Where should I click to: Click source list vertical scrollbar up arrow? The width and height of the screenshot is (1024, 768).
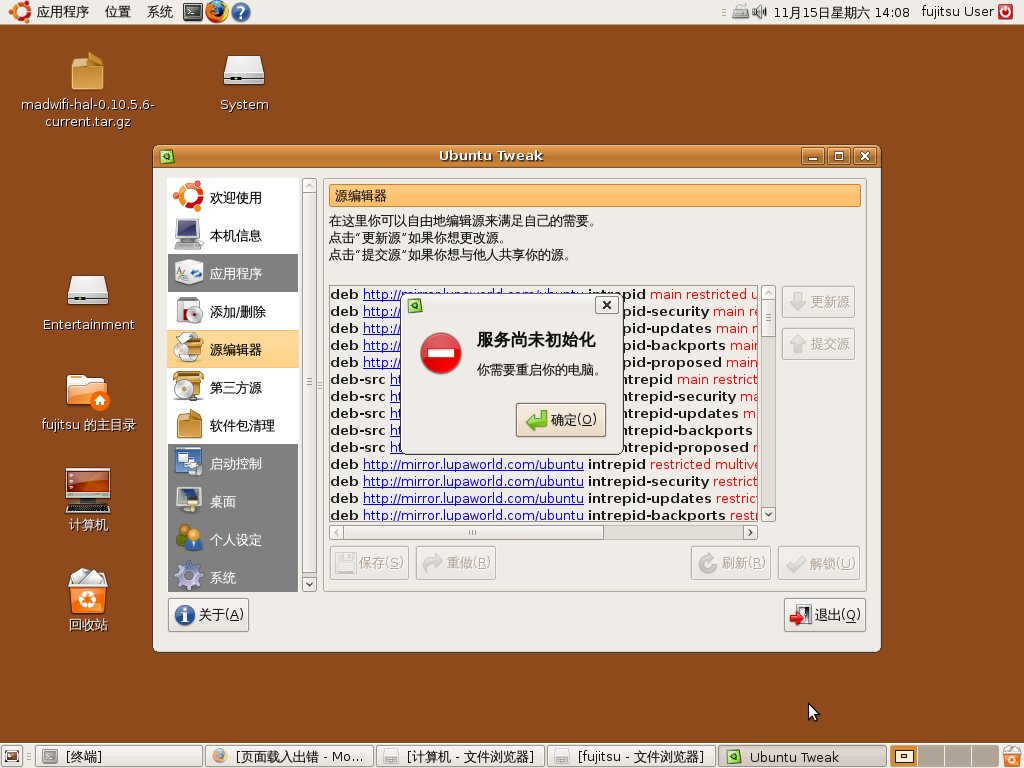click(x=769, y=293)
